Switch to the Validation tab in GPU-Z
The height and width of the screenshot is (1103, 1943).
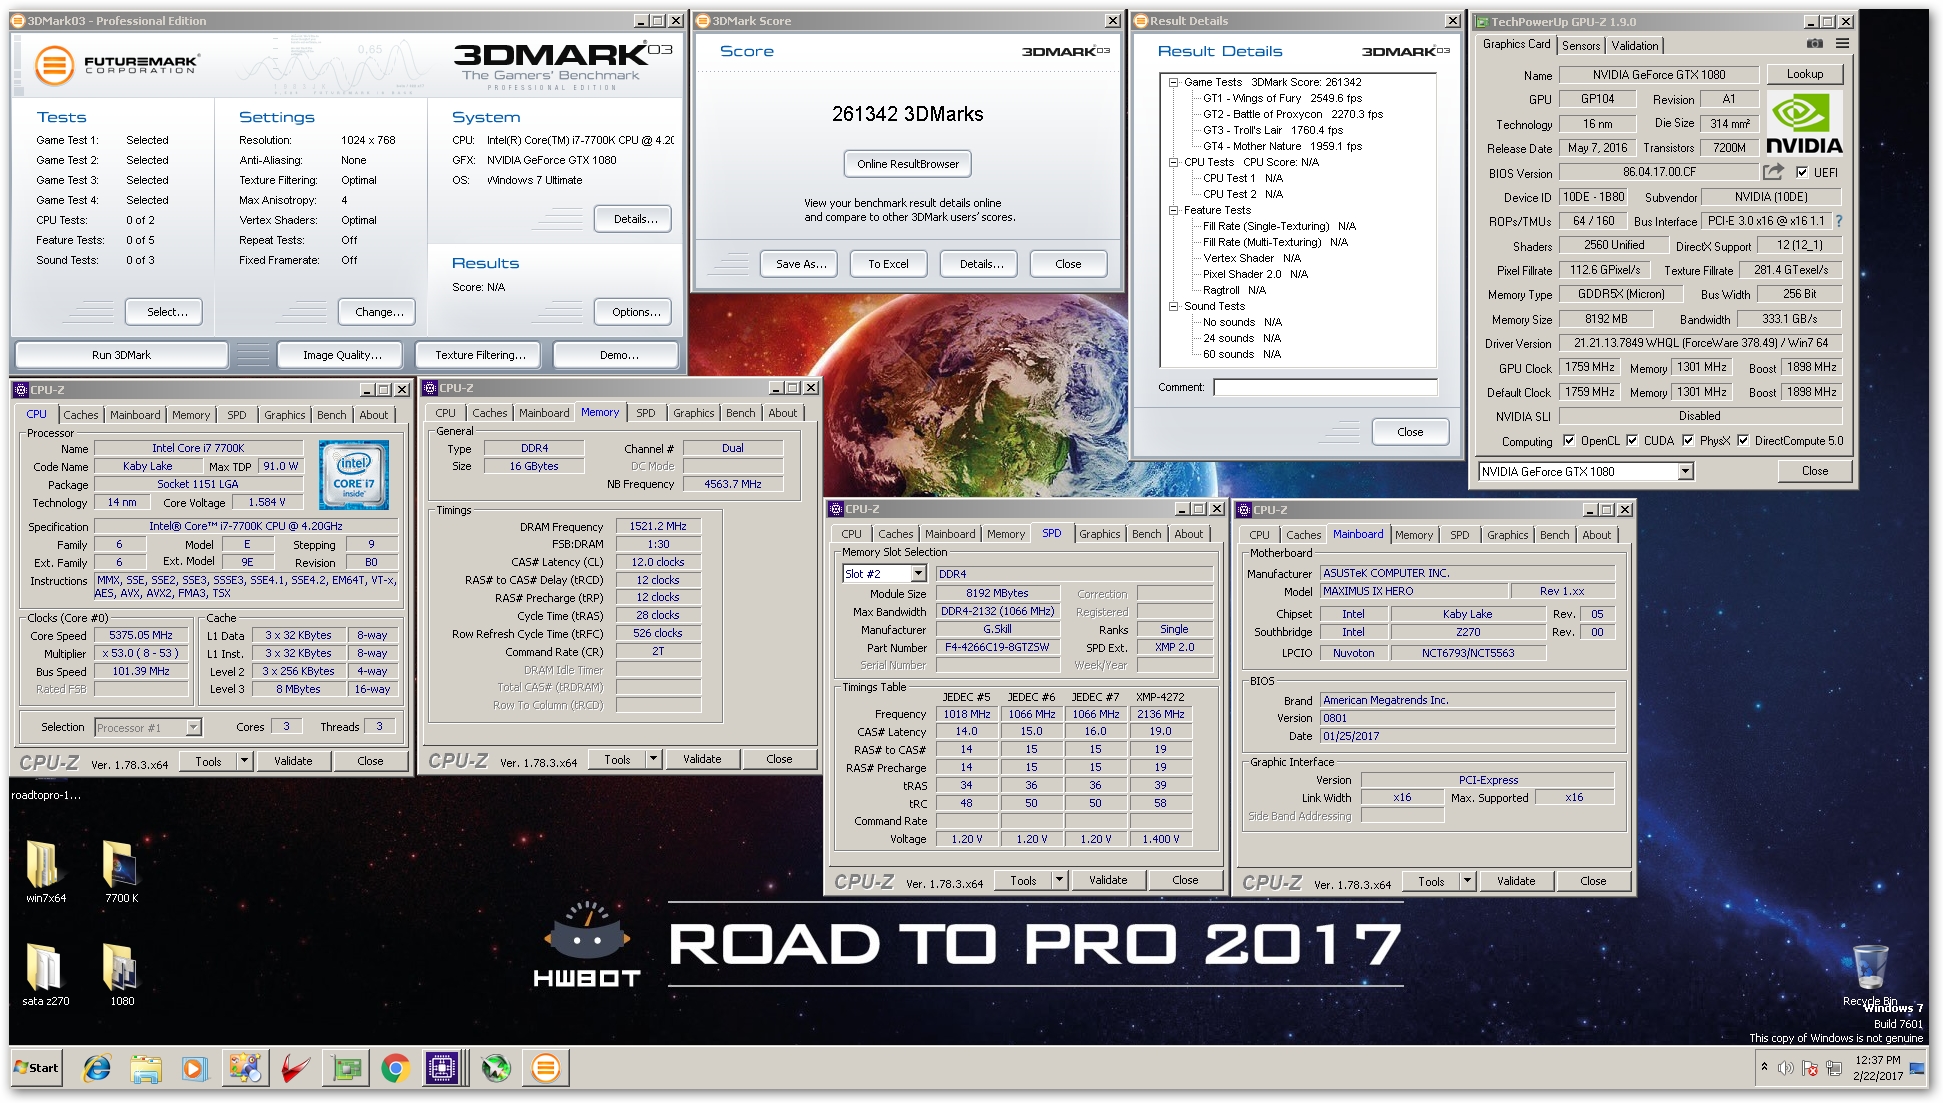(1635, 45)
